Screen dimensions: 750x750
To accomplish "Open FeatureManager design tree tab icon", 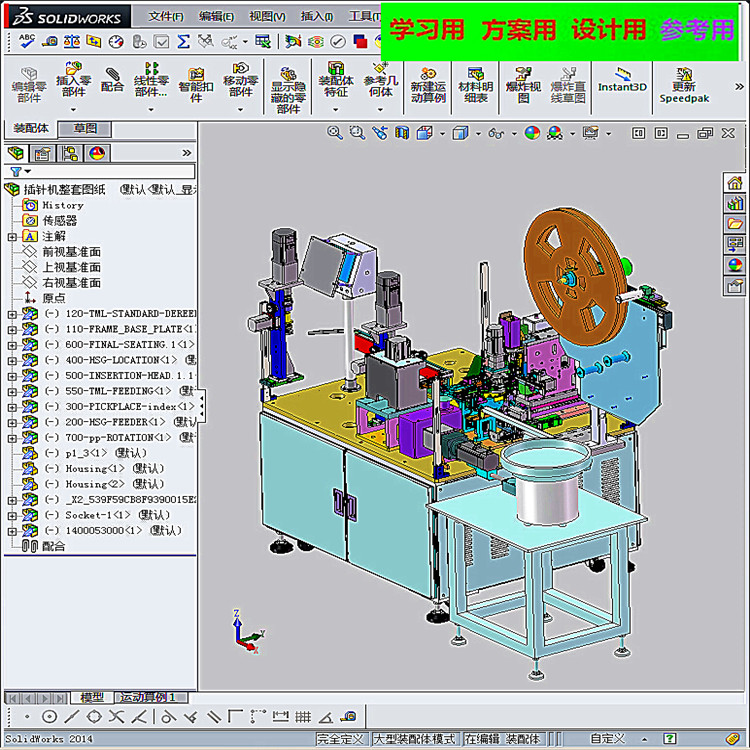I will (x=16, y=153).
